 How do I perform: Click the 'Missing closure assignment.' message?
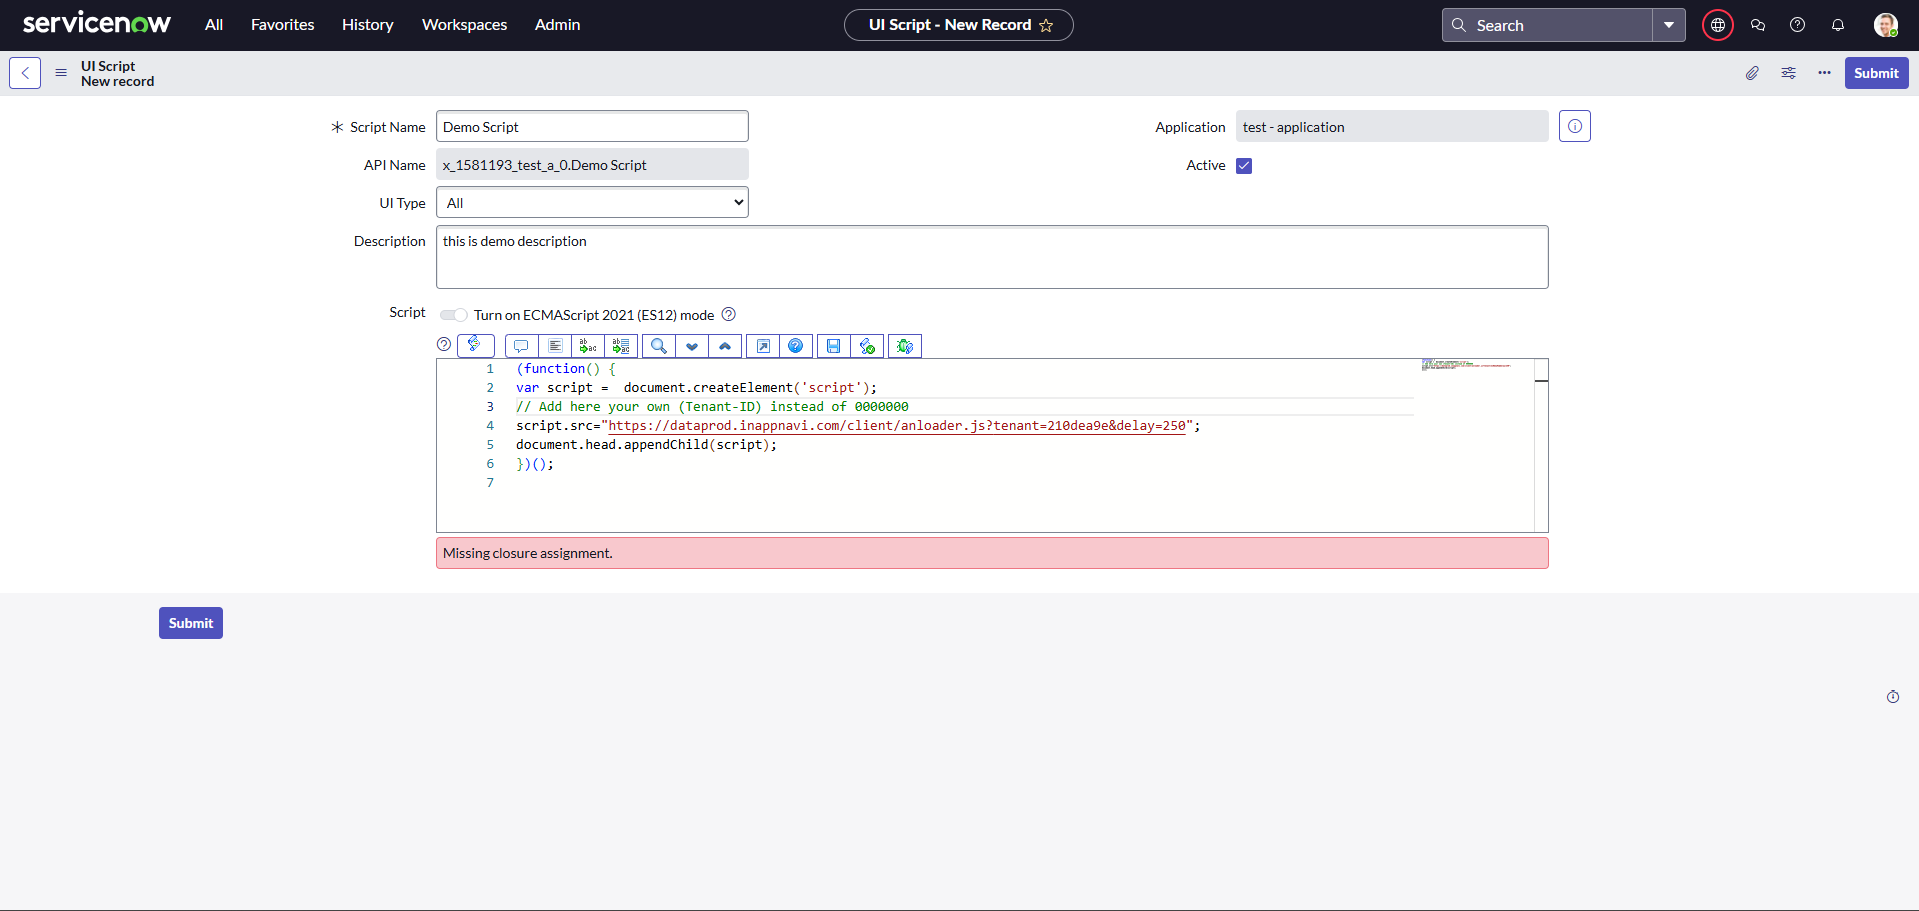992,553
